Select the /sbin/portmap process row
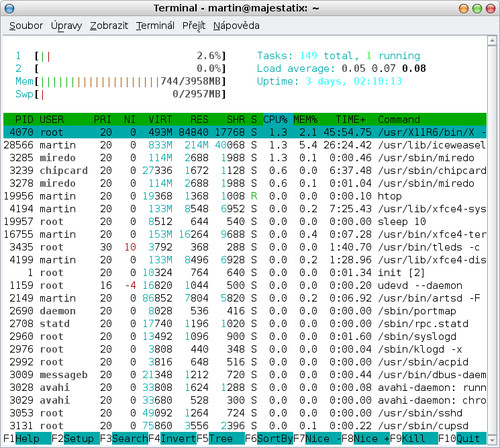 245,311
